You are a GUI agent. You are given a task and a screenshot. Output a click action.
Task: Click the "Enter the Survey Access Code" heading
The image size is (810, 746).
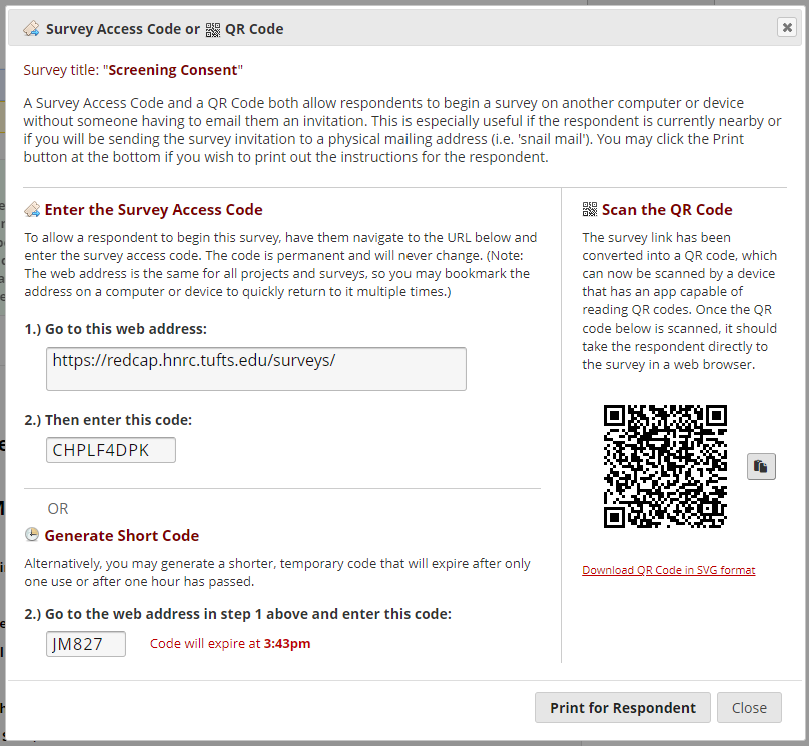coord(153,210)
